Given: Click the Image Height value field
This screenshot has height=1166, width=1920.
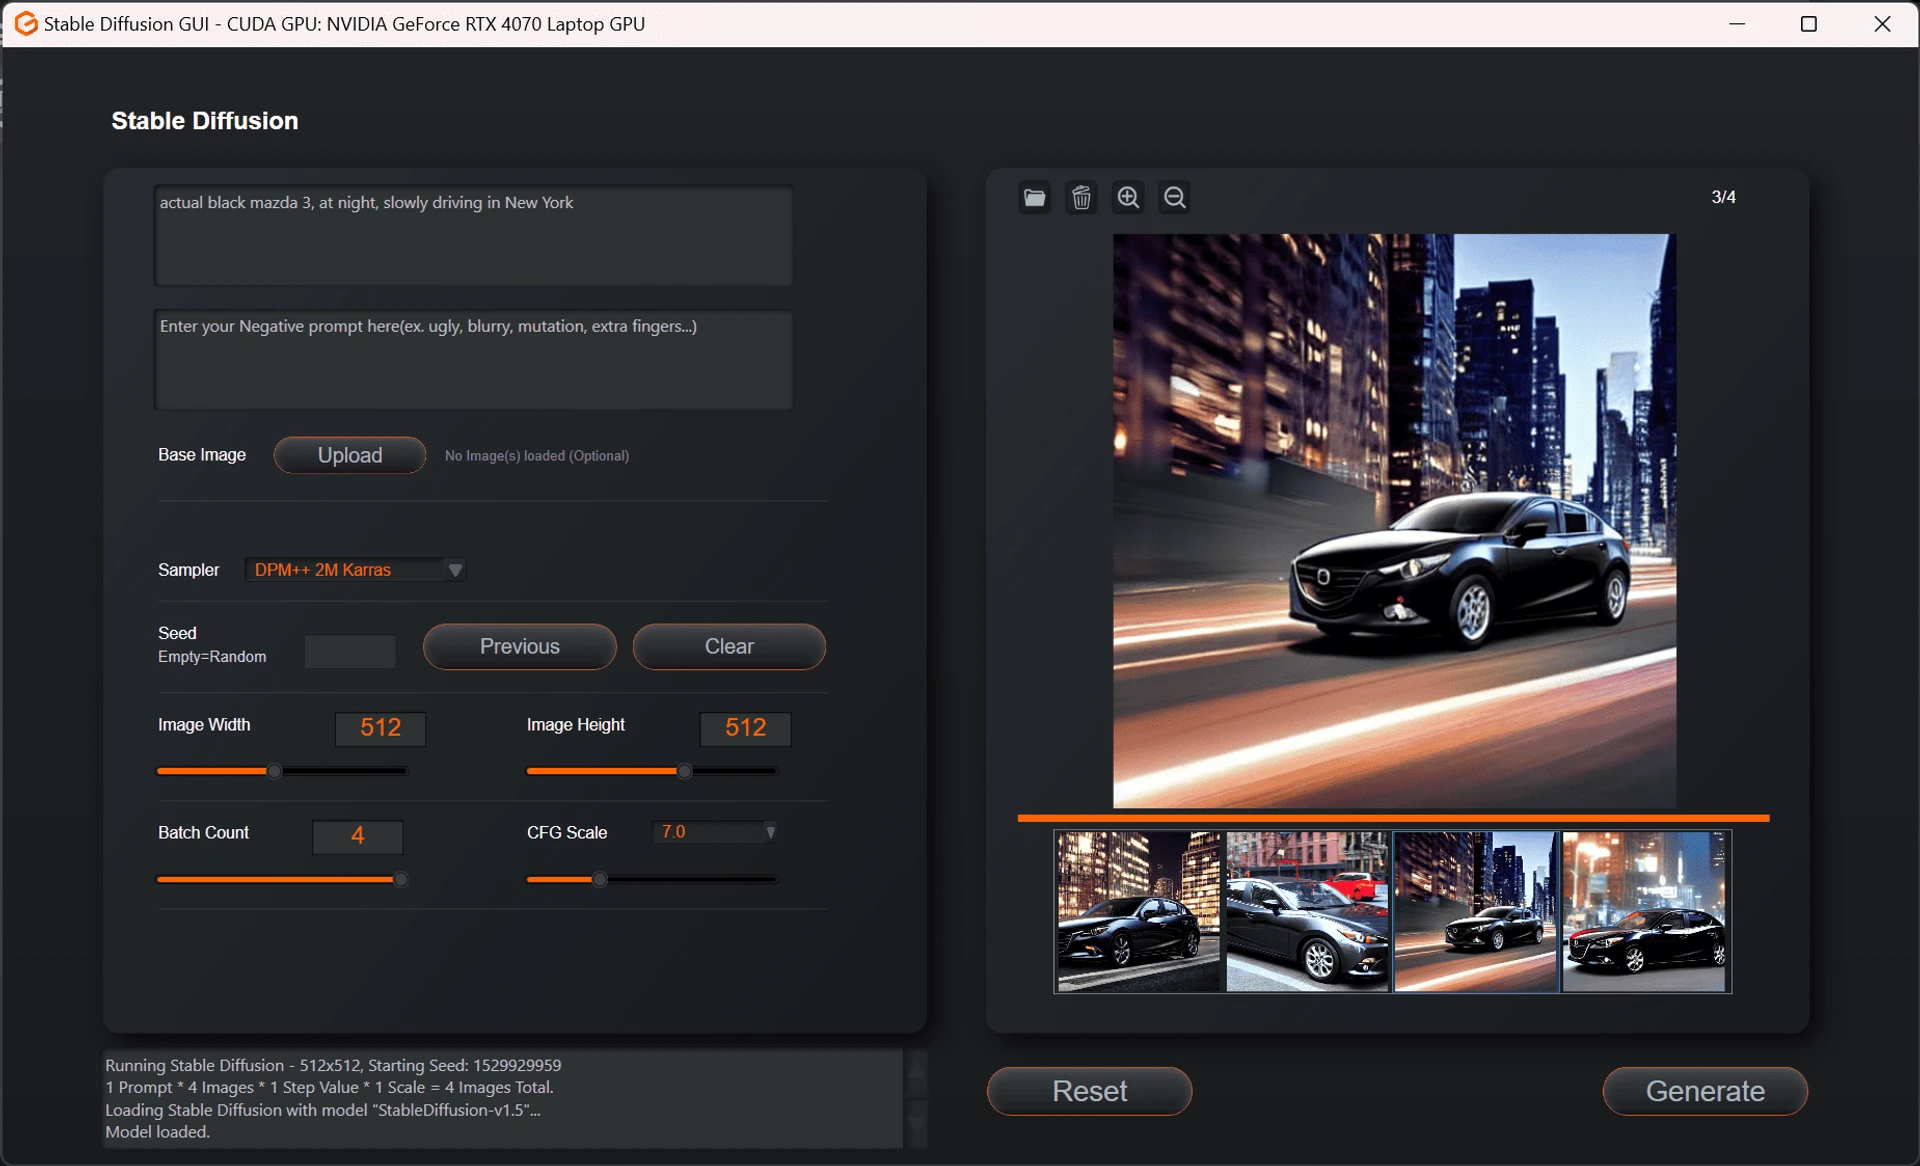Looking at the screenshot, I should (x=745, y=728).
